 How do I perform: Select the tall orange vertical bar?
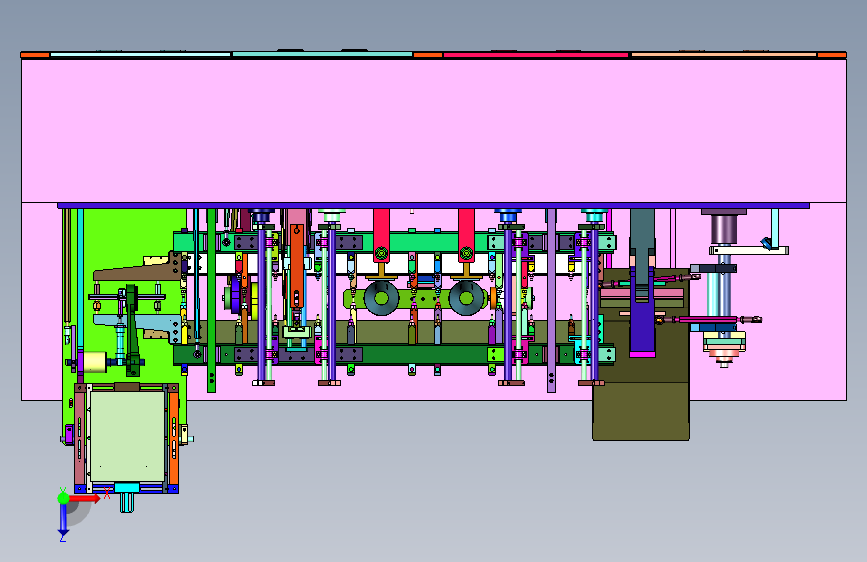tap(297, 266)
